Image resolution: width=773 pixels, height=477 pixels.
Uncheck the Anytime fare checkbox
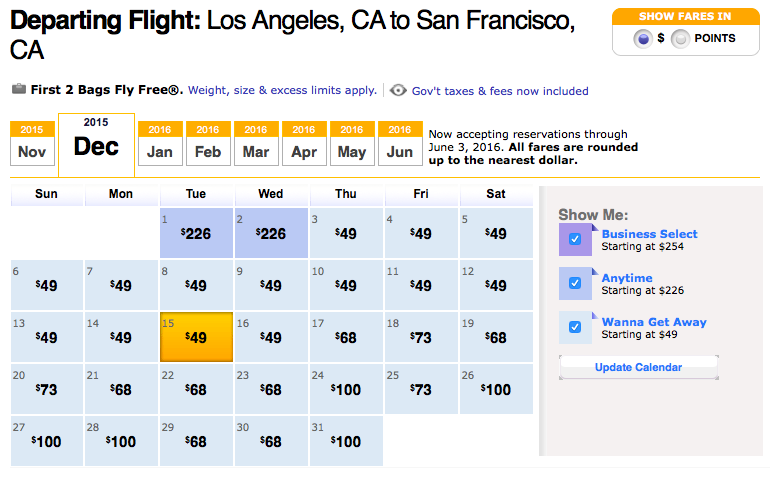pyautogui.click(x=574, y=283)
